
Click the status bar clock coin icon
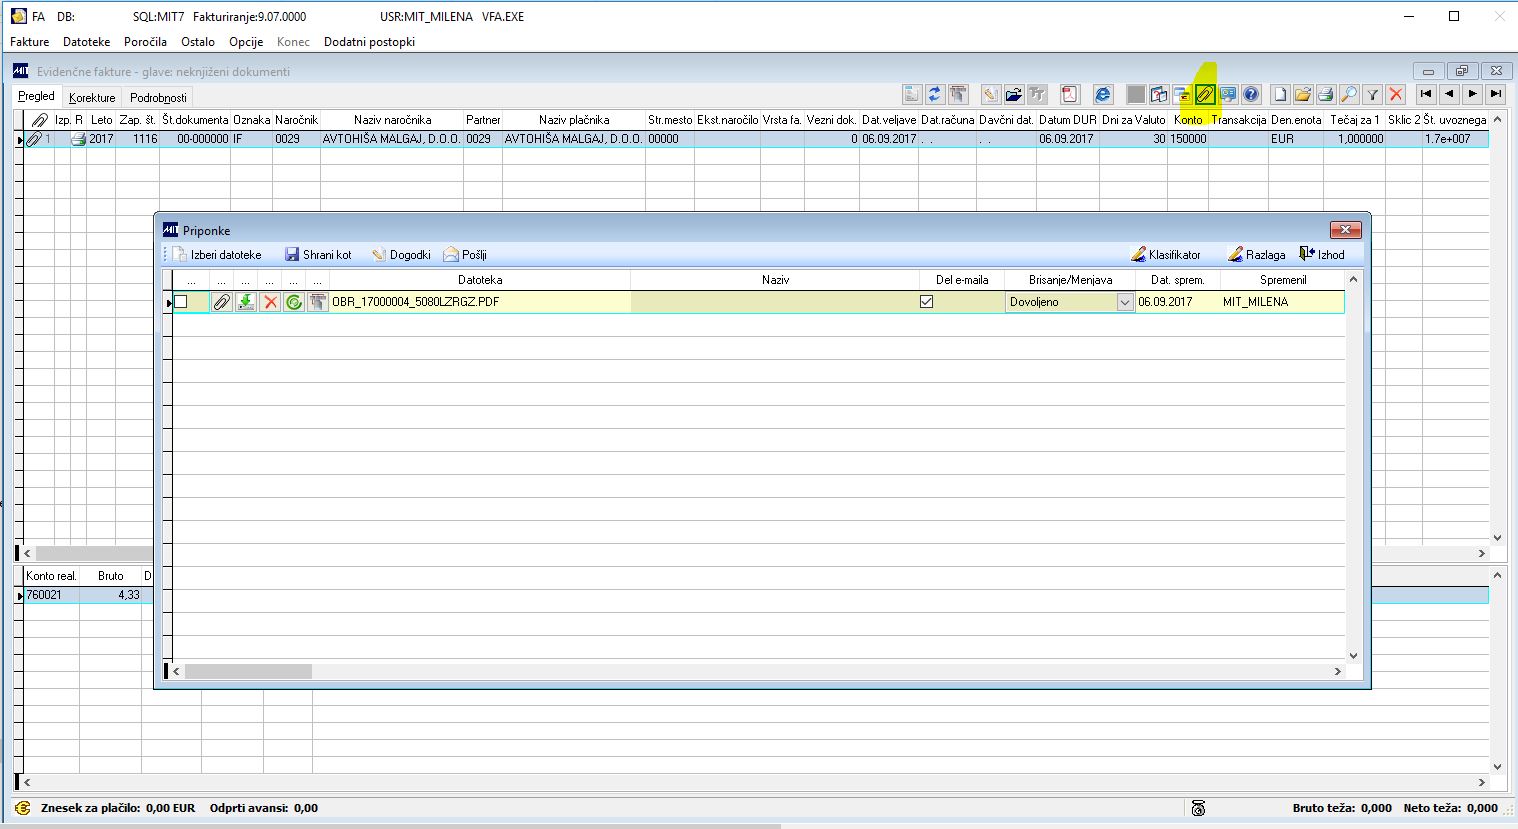[x=1199, y=808]
